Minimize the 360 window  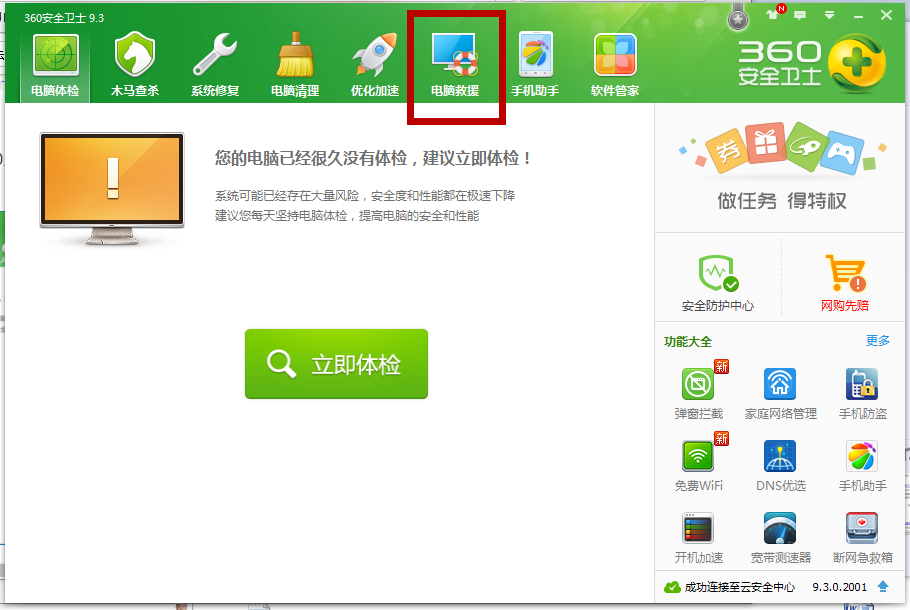pos(858,16)
